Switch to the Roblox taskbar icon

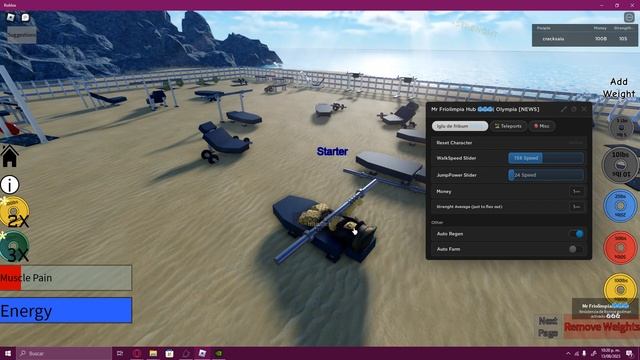coord(202,353)
